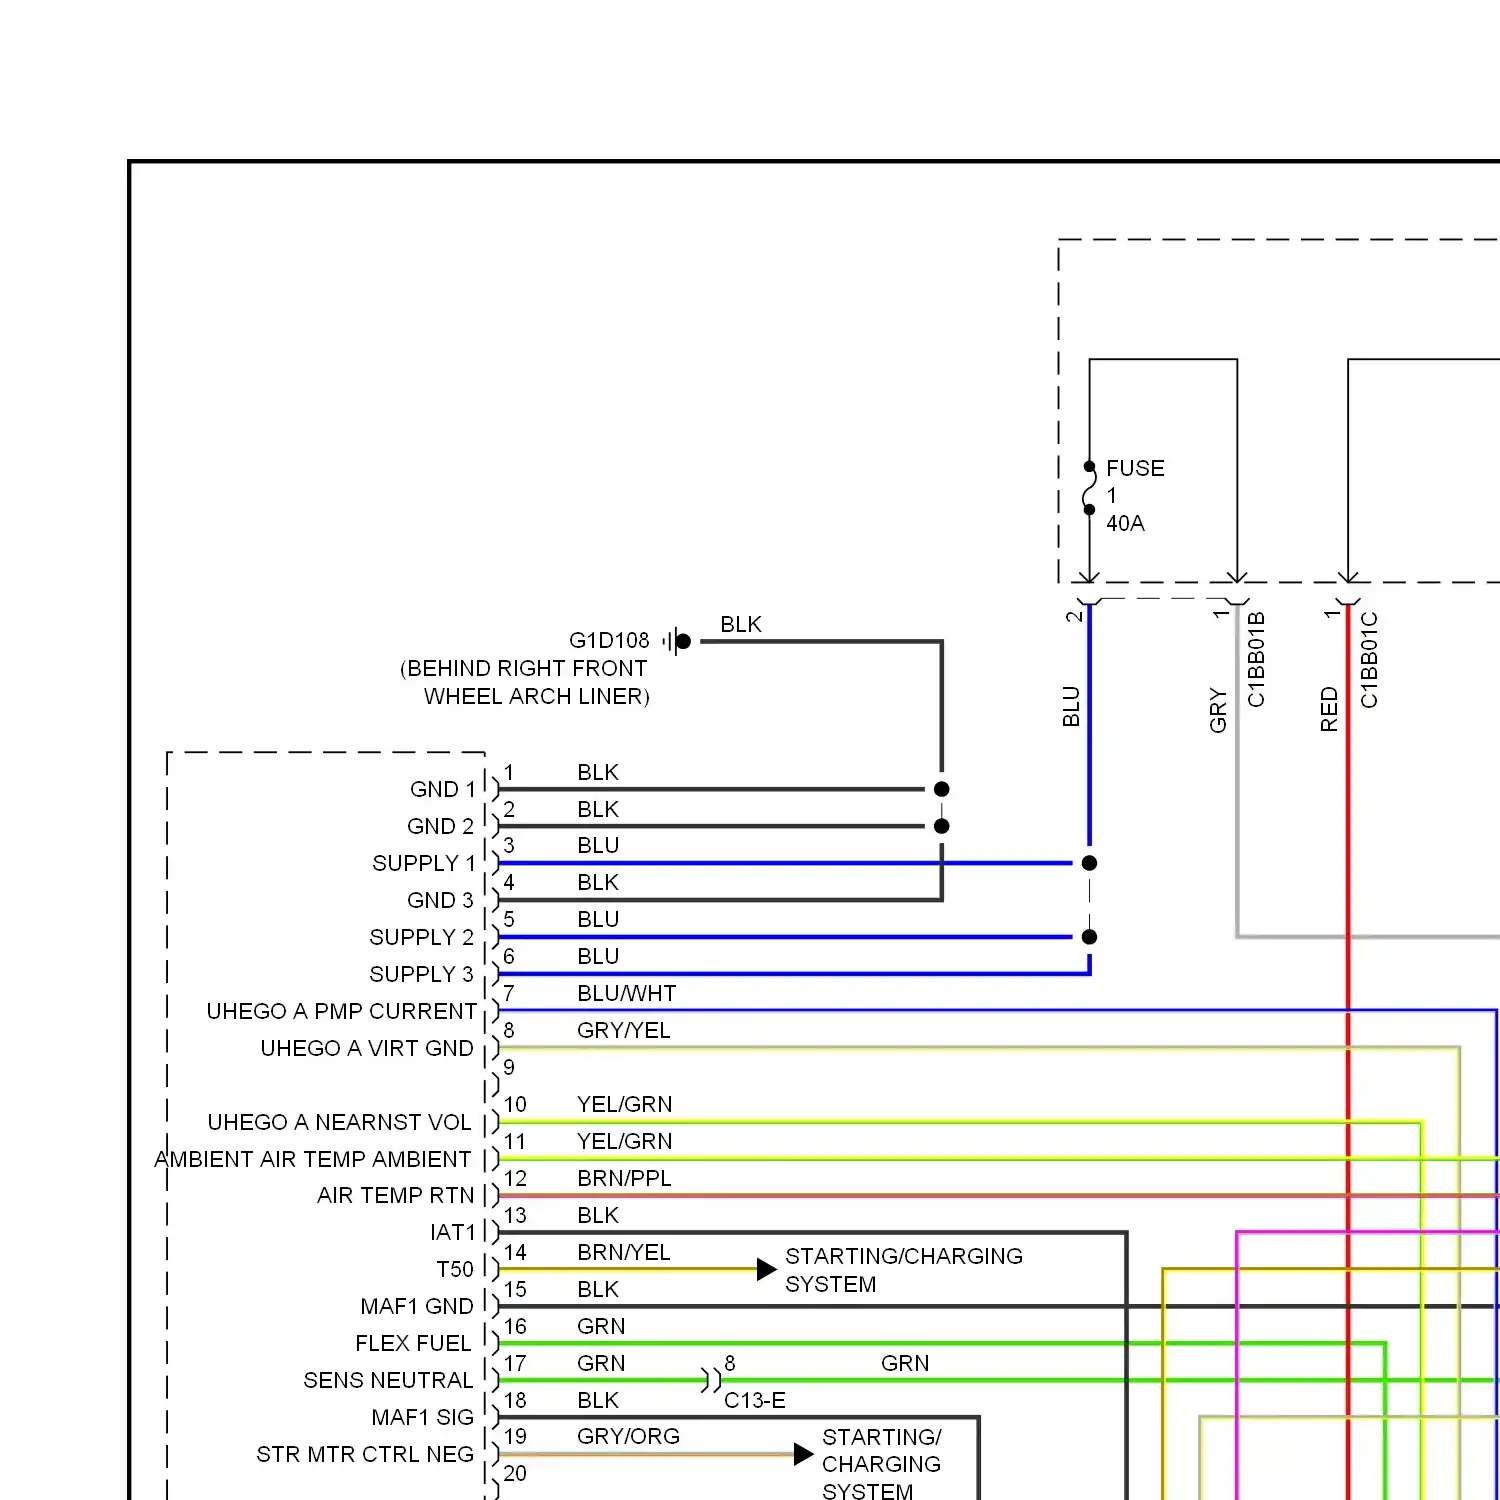Click the G1D108 ground symbol

[677, 641]
